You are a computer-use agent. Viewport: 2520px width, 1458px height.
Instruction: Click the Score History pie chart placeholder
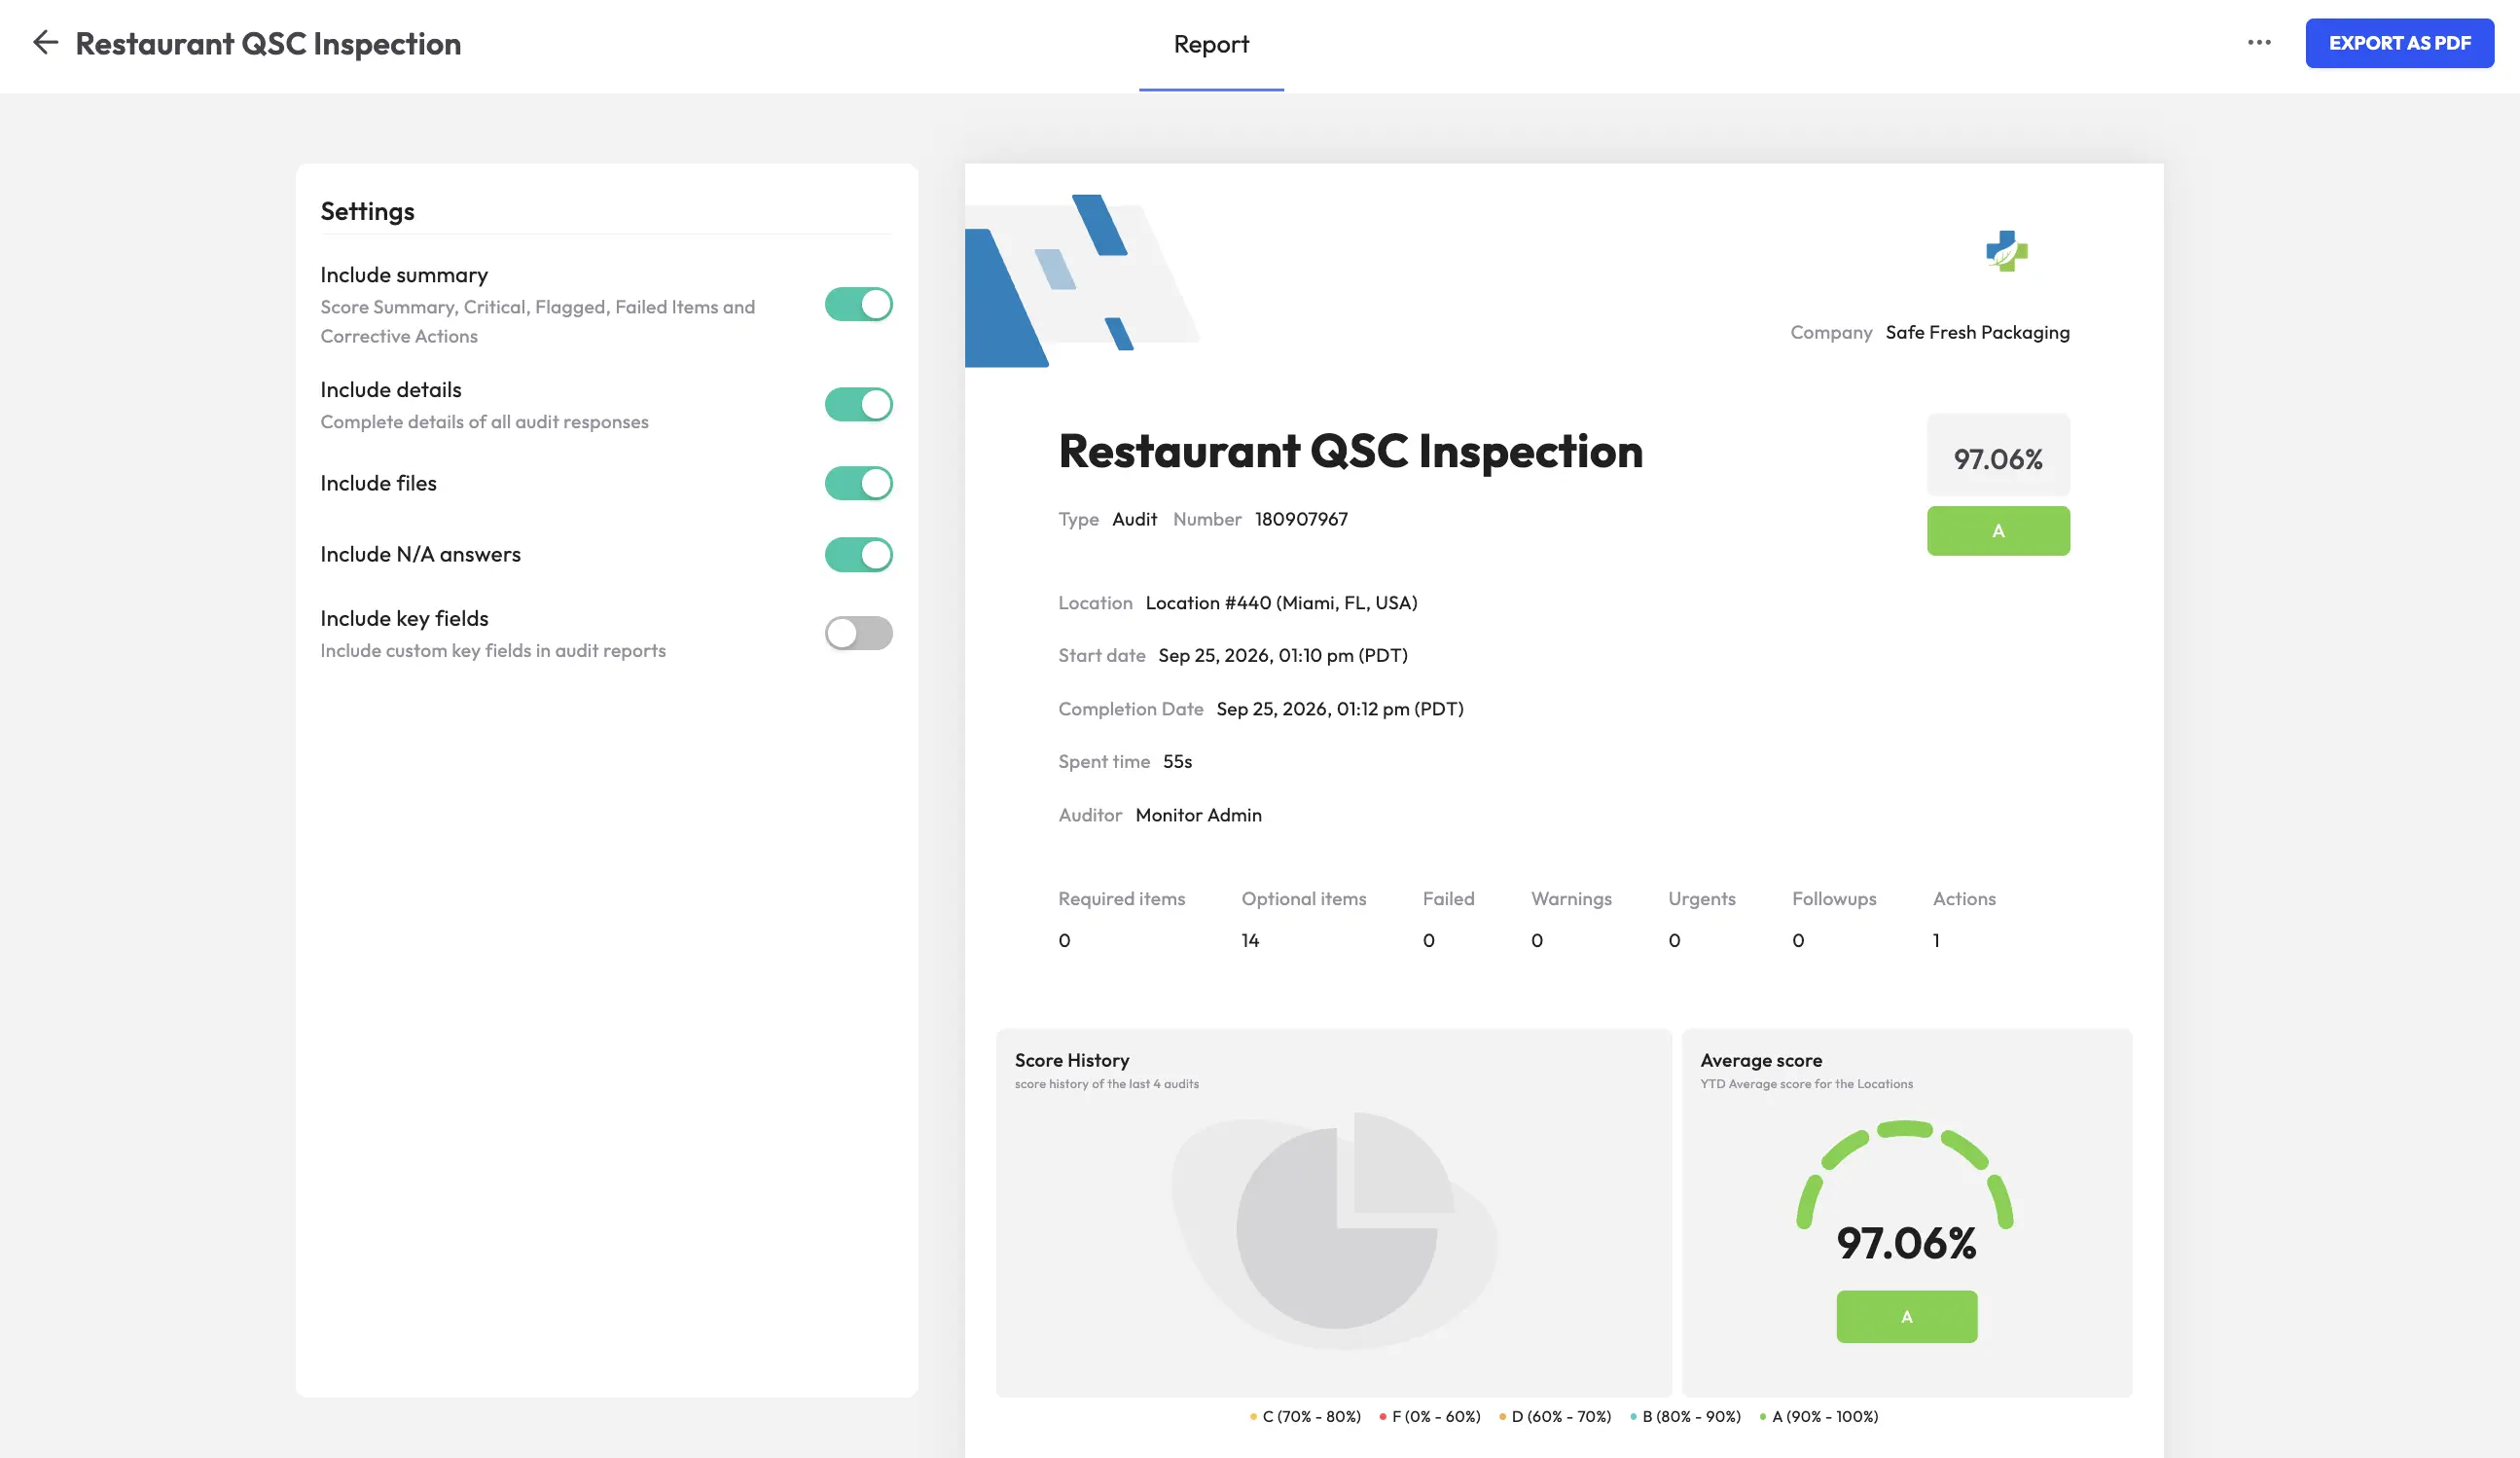point(1336,1229)
